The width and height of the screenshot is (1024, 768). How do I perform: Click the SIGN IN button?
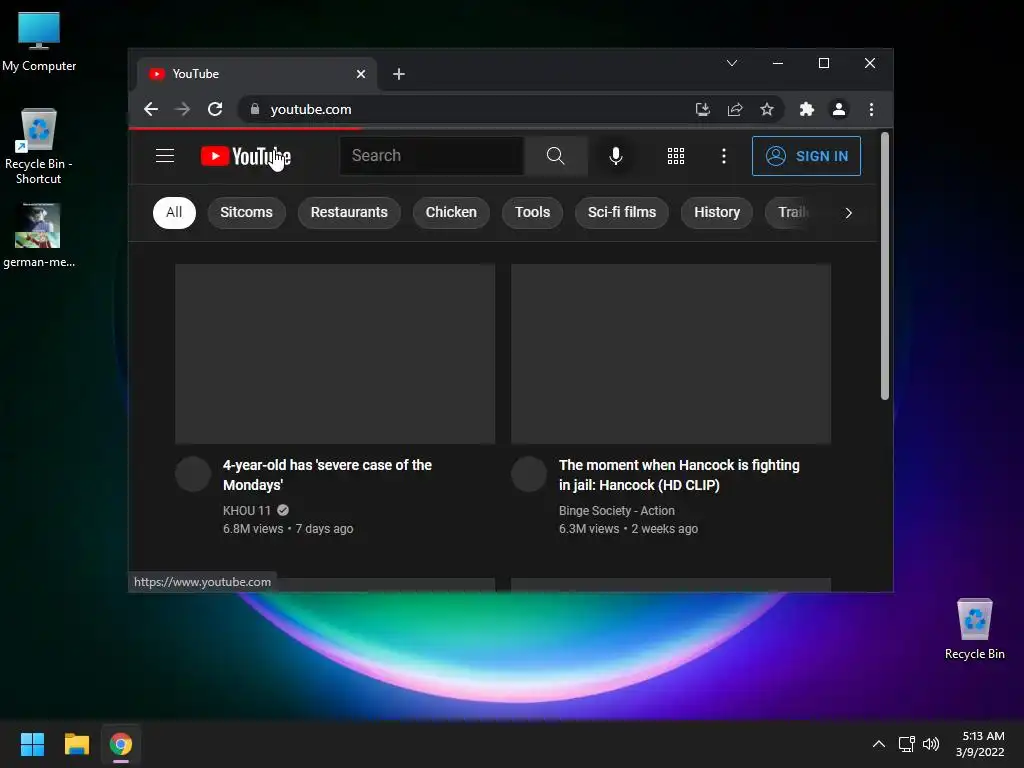(x=806, y=155)
